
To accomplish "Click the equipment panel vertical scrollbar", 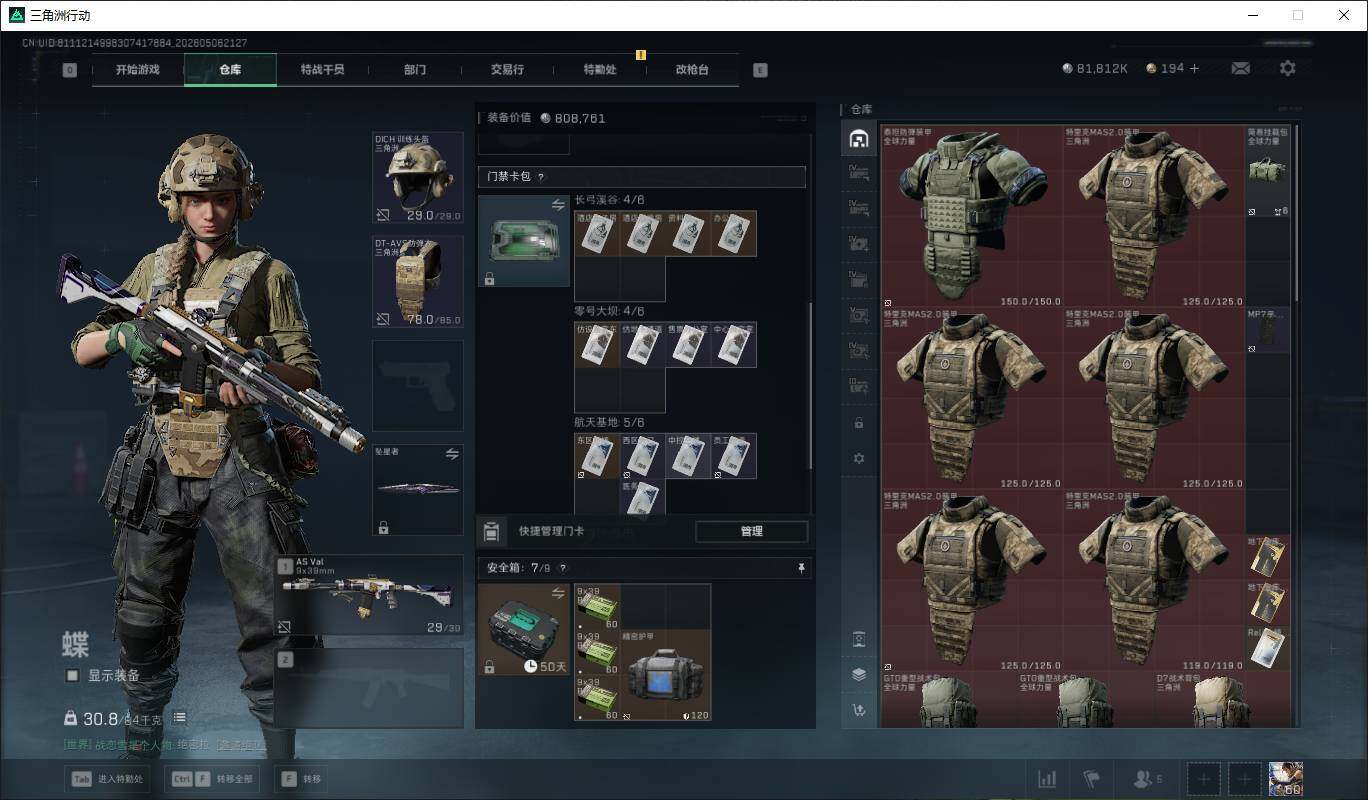I will 811,385.
